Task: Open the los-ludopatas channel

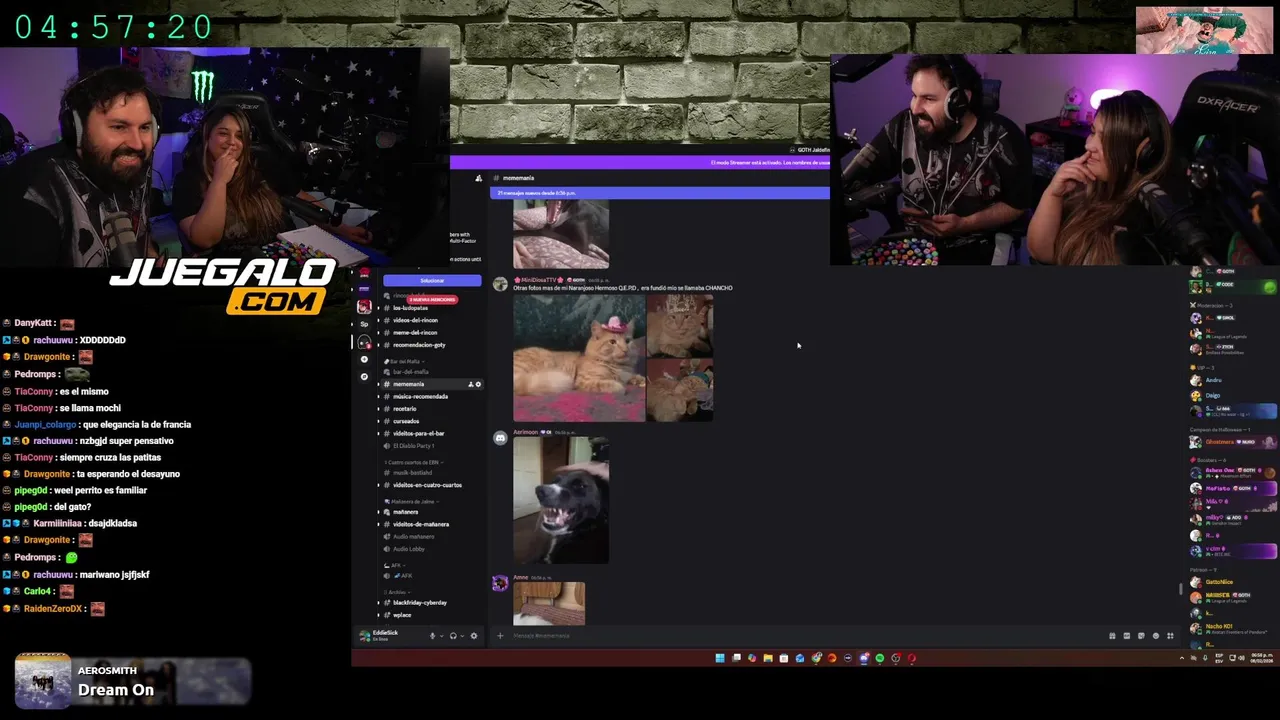Action: (410, 308)
